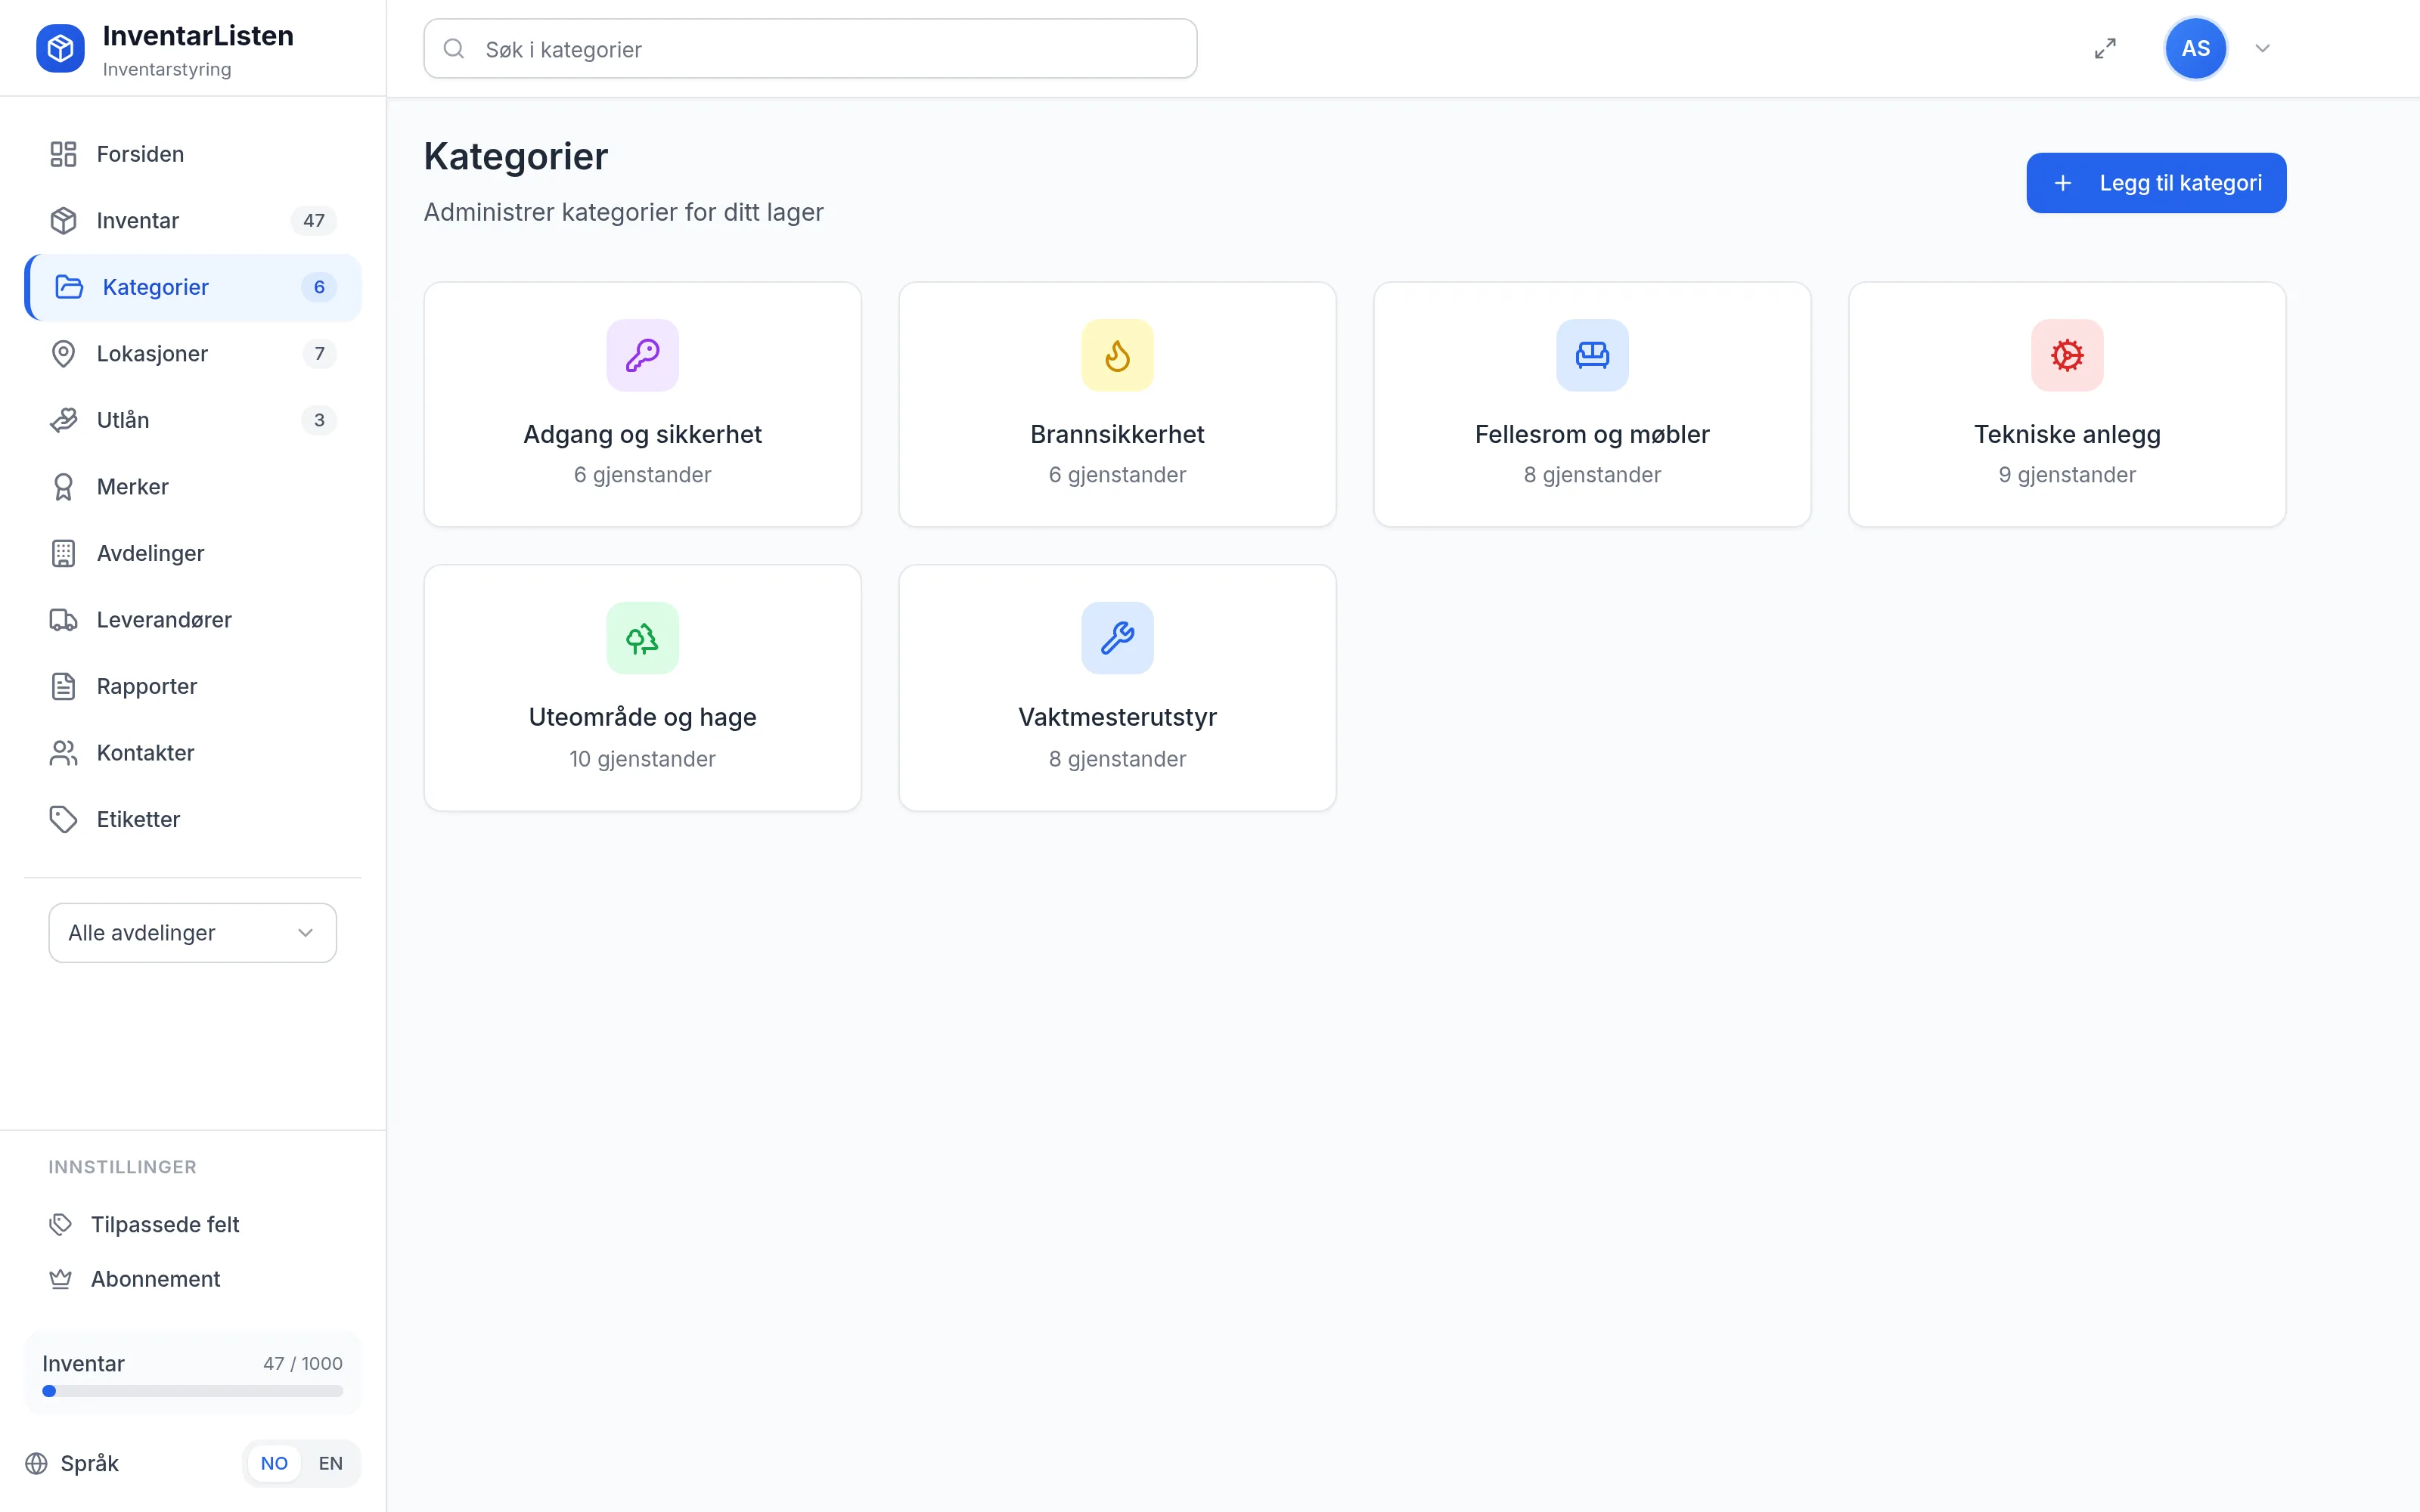Click the '47 / 1000' usage text
The width and height of the screenshot is (2420, 1512).
(x=303, y=1364)
